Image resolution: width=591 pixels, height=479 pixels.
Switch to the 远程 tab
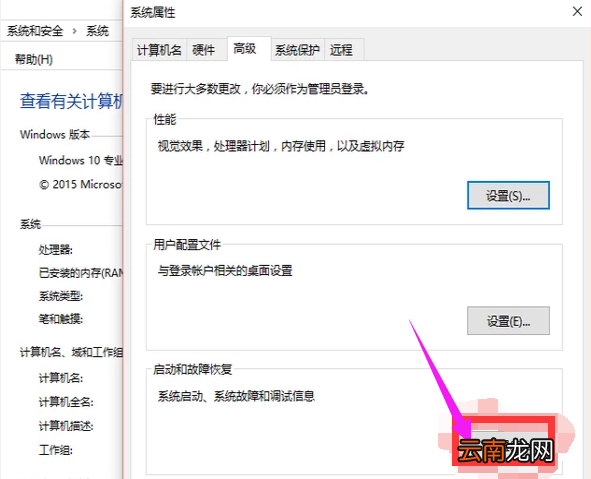tap(341, 50)
